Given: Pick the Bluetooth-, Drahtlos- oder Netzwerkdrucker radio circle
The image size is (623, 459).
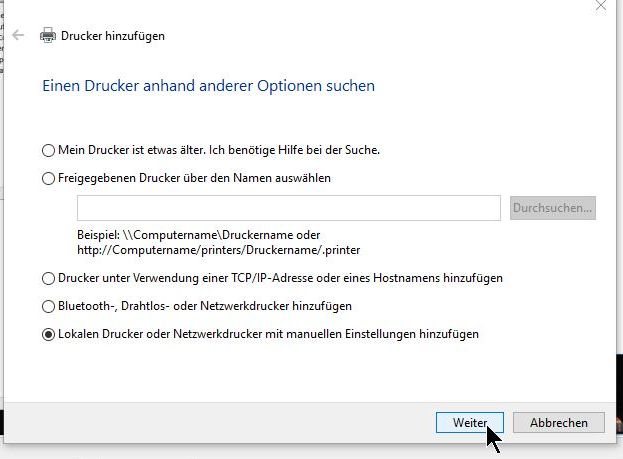Looking at the screenshot, I should pos(48,306).
